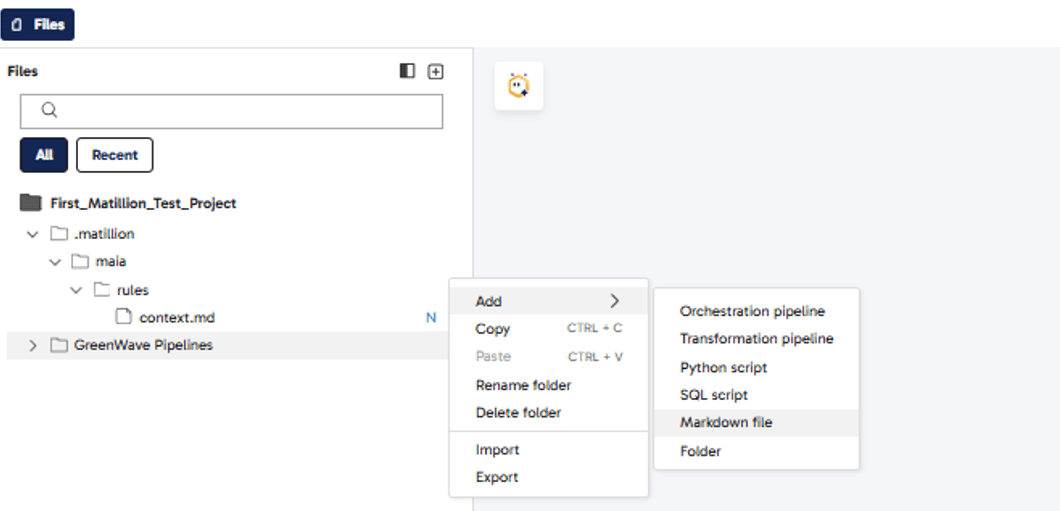Collapse the maia folder chevron
1060x511 pixels.
pyautogui.click(x=55, y=262)
